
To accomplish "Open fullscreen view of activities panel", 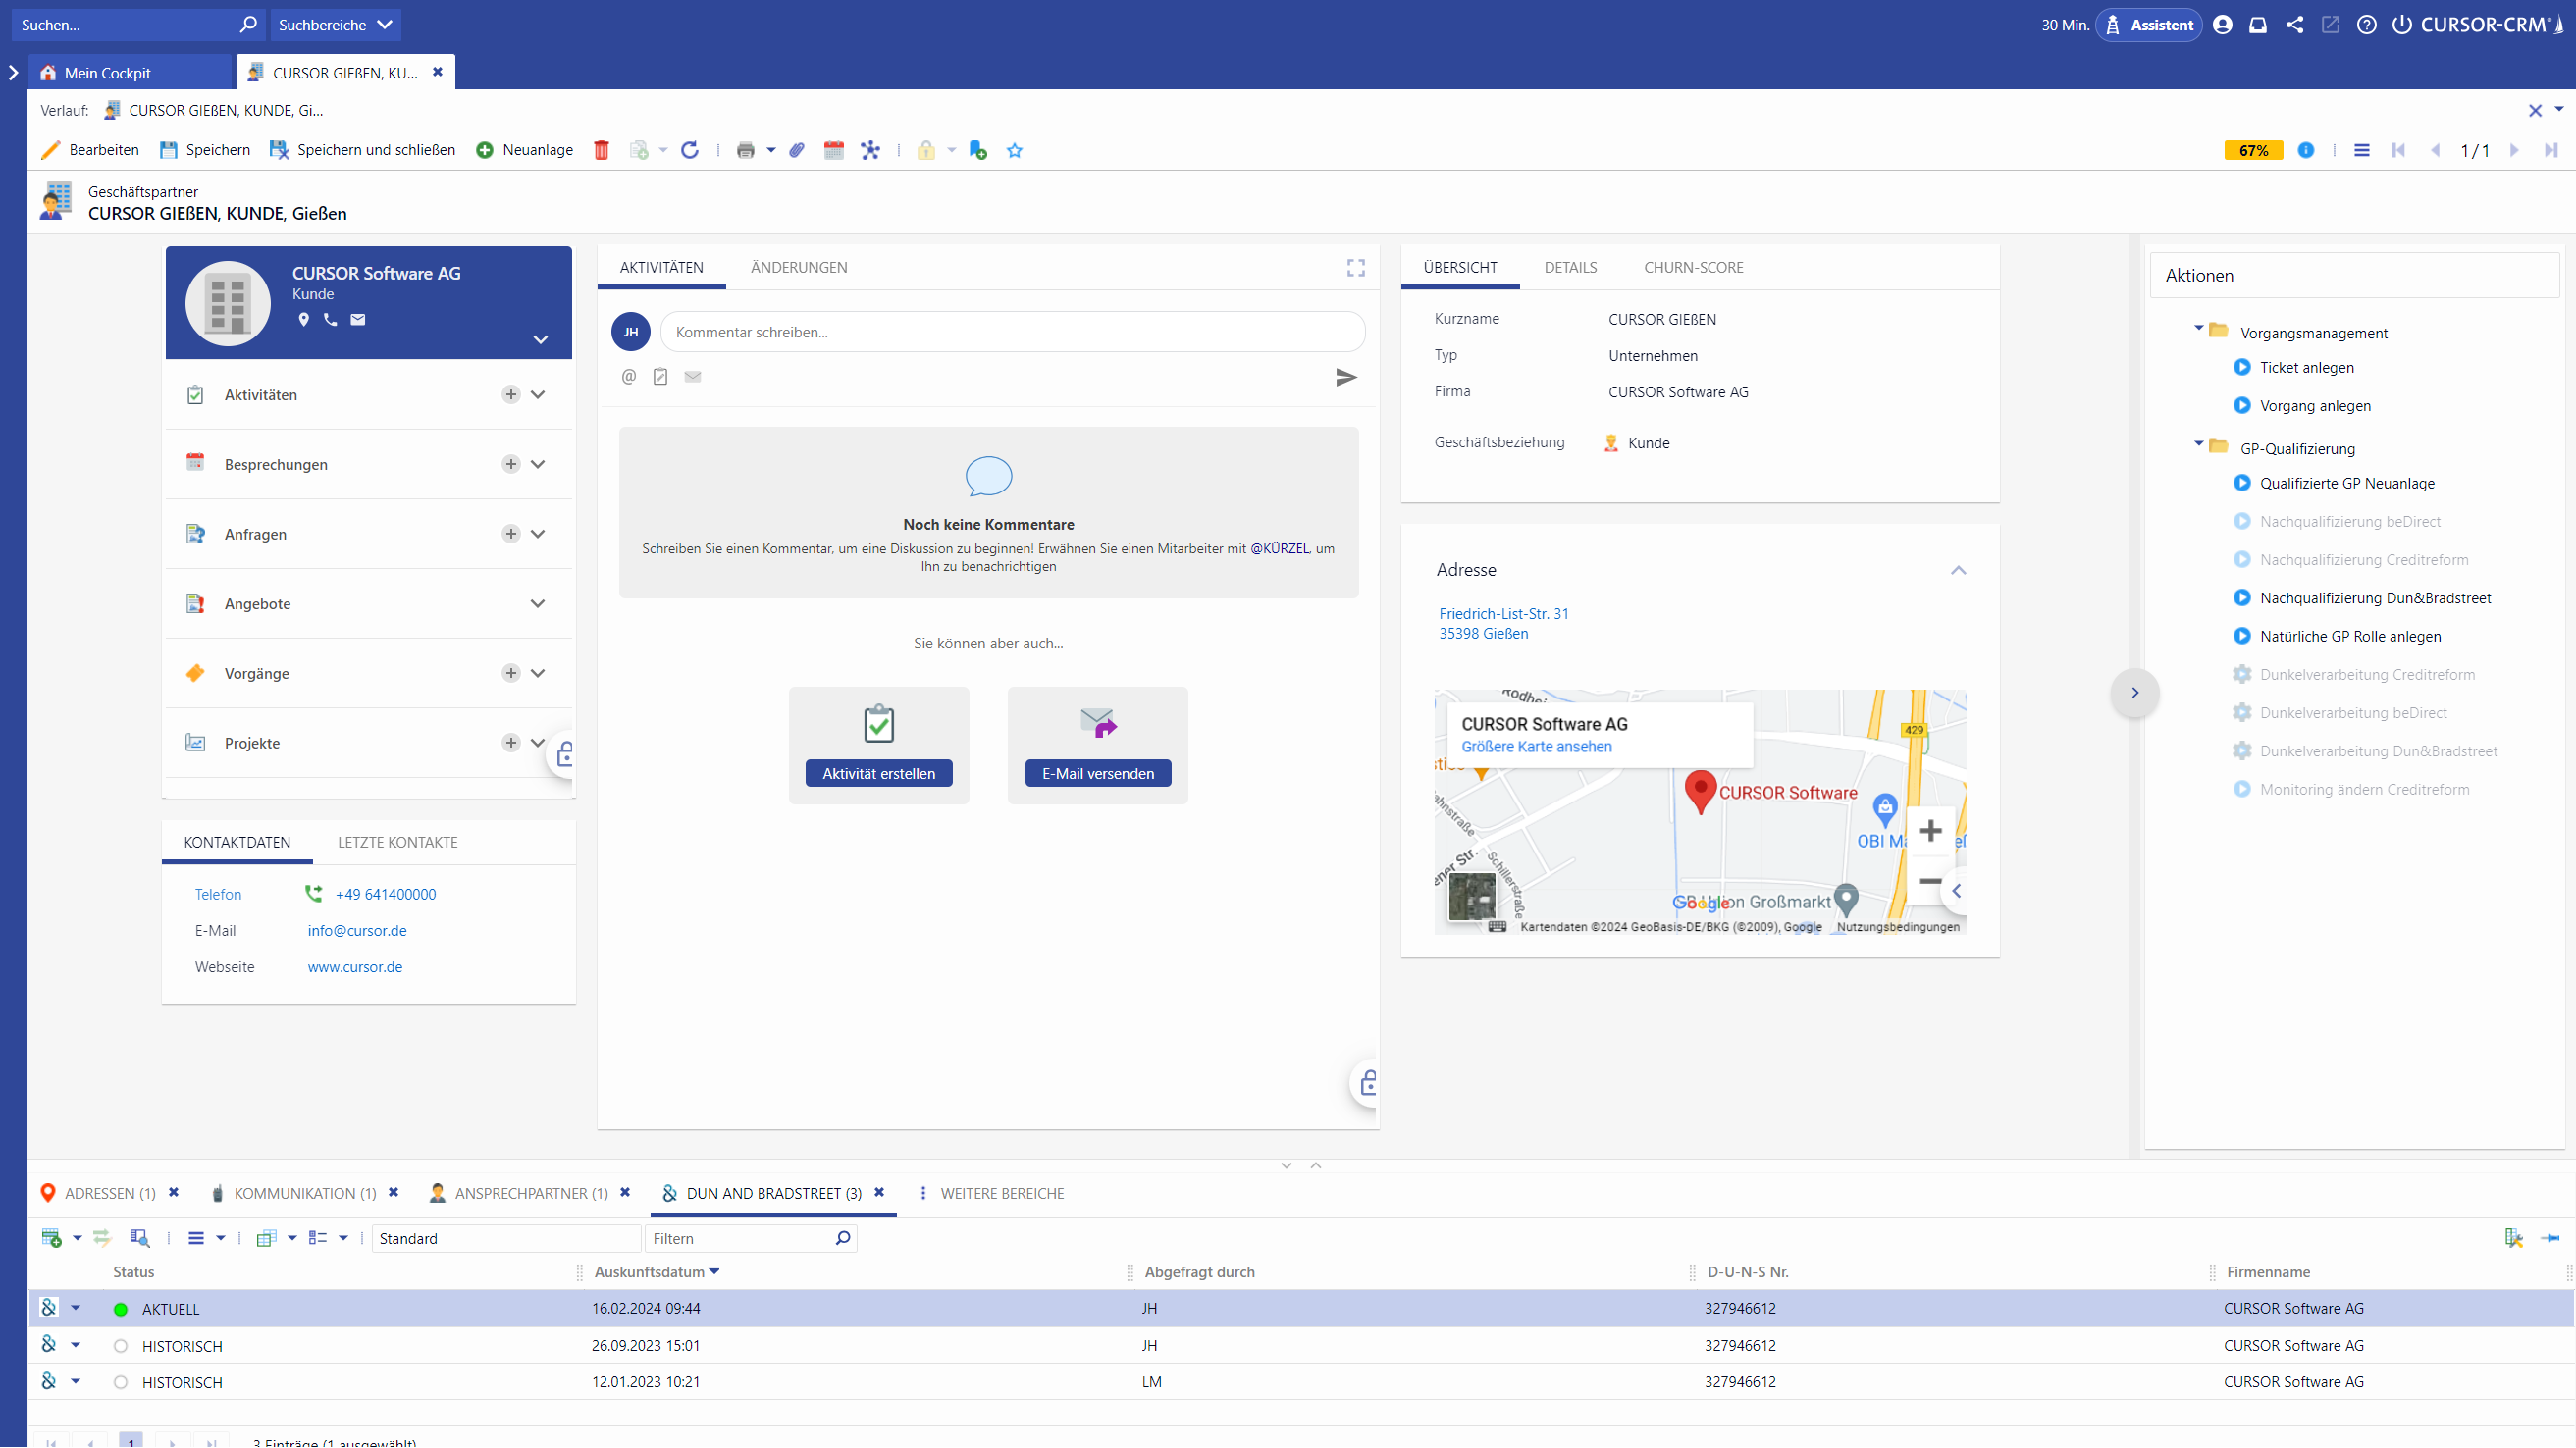I will click(1355, 268).
